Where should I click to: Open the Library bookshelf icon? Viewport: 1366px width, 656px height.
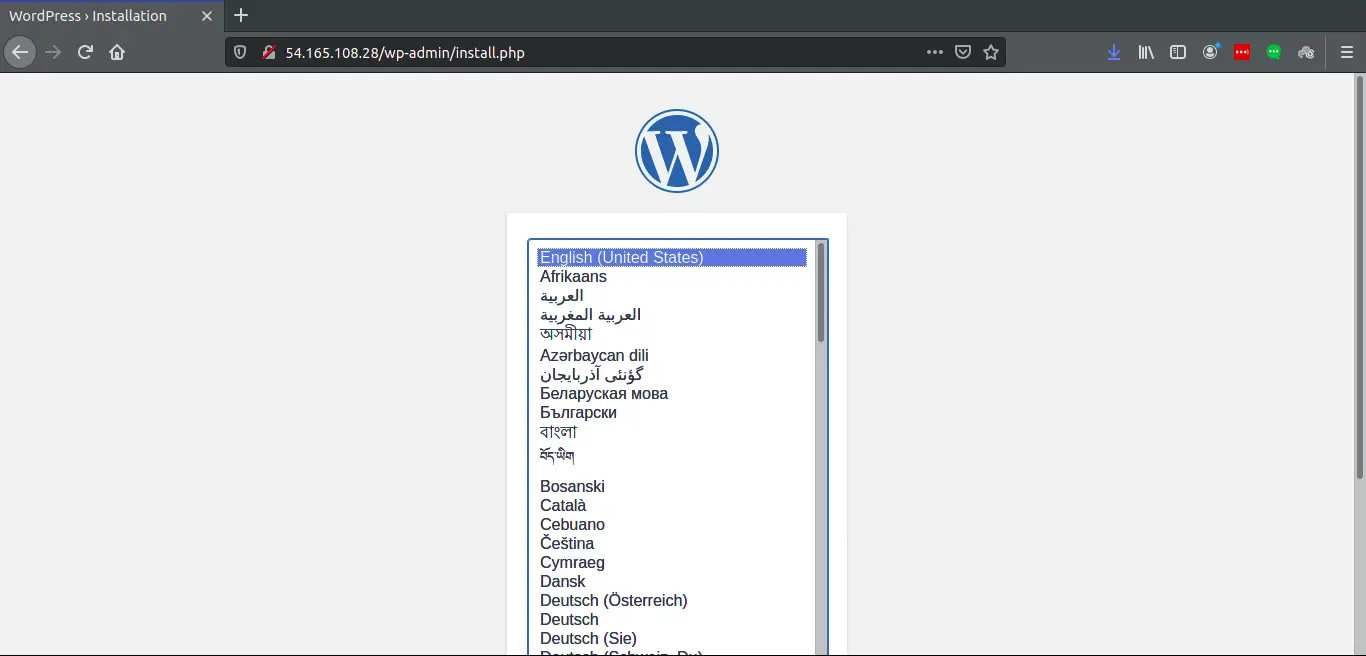[1146, 52]
